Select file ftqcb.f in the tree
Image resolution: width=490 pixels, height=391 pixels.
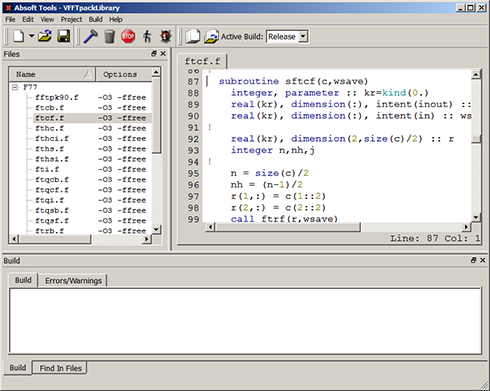pyautogui.click(x=52, y=180)
